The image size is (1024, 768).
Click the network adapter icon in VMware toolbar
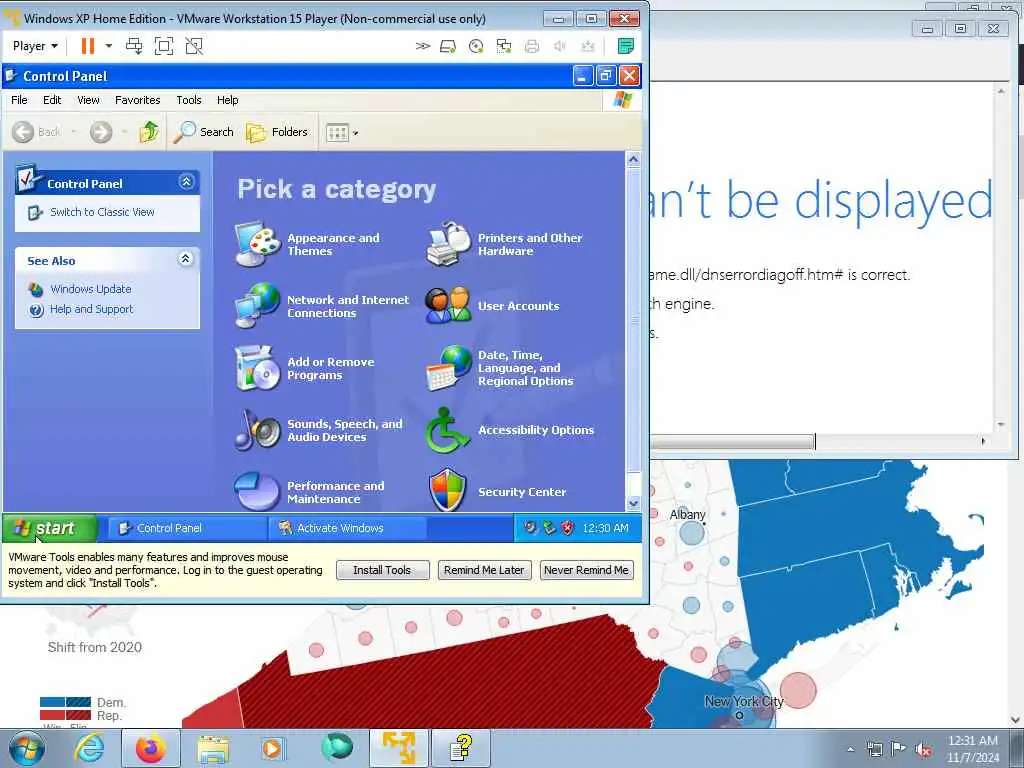[504, 46]
